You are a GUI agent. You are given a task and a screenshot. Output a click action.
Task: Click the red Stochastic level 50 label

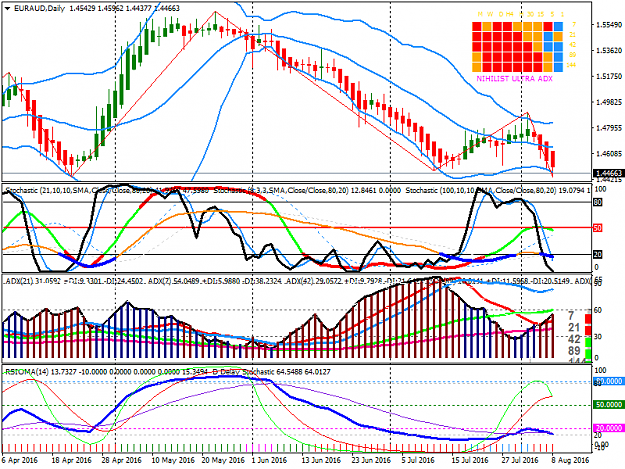pyautogui.click(x=597, y=228)
